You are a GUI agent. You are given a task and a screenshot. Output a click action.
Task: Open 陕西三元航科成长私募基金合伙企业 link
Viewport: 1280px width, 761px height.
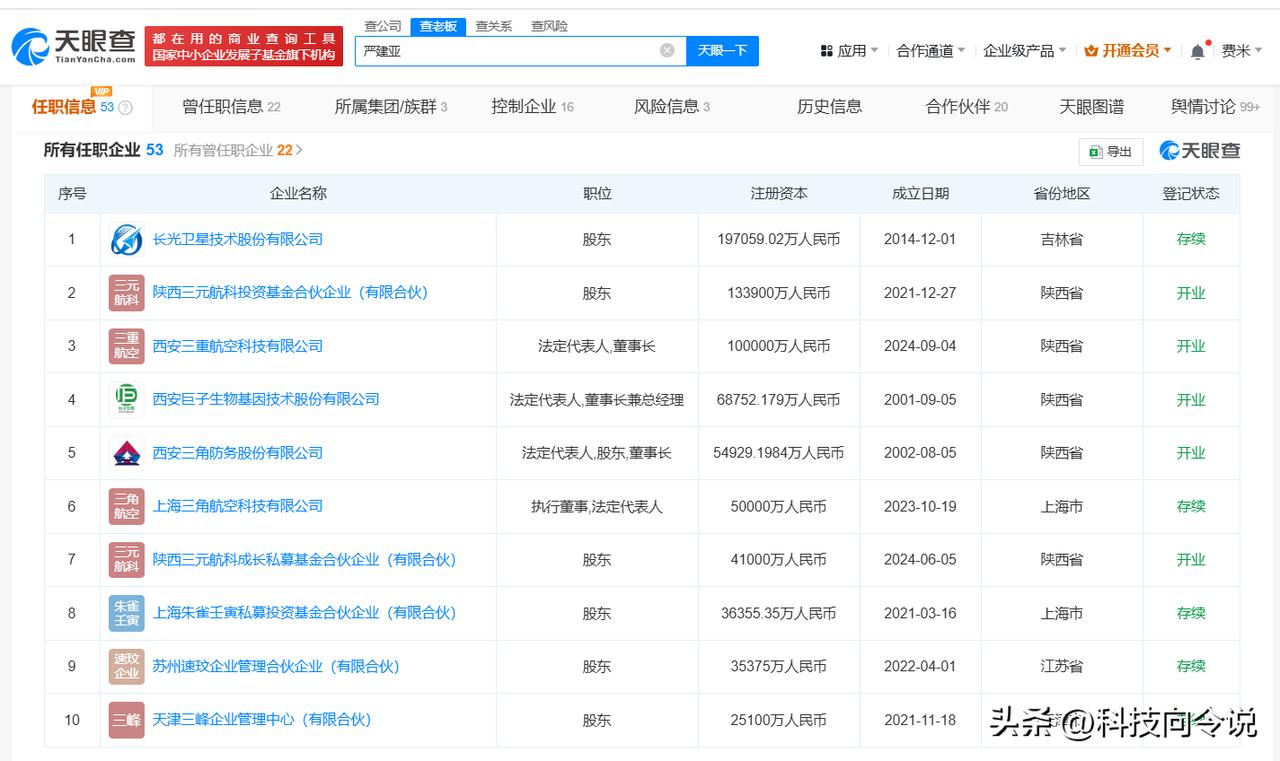304,560
